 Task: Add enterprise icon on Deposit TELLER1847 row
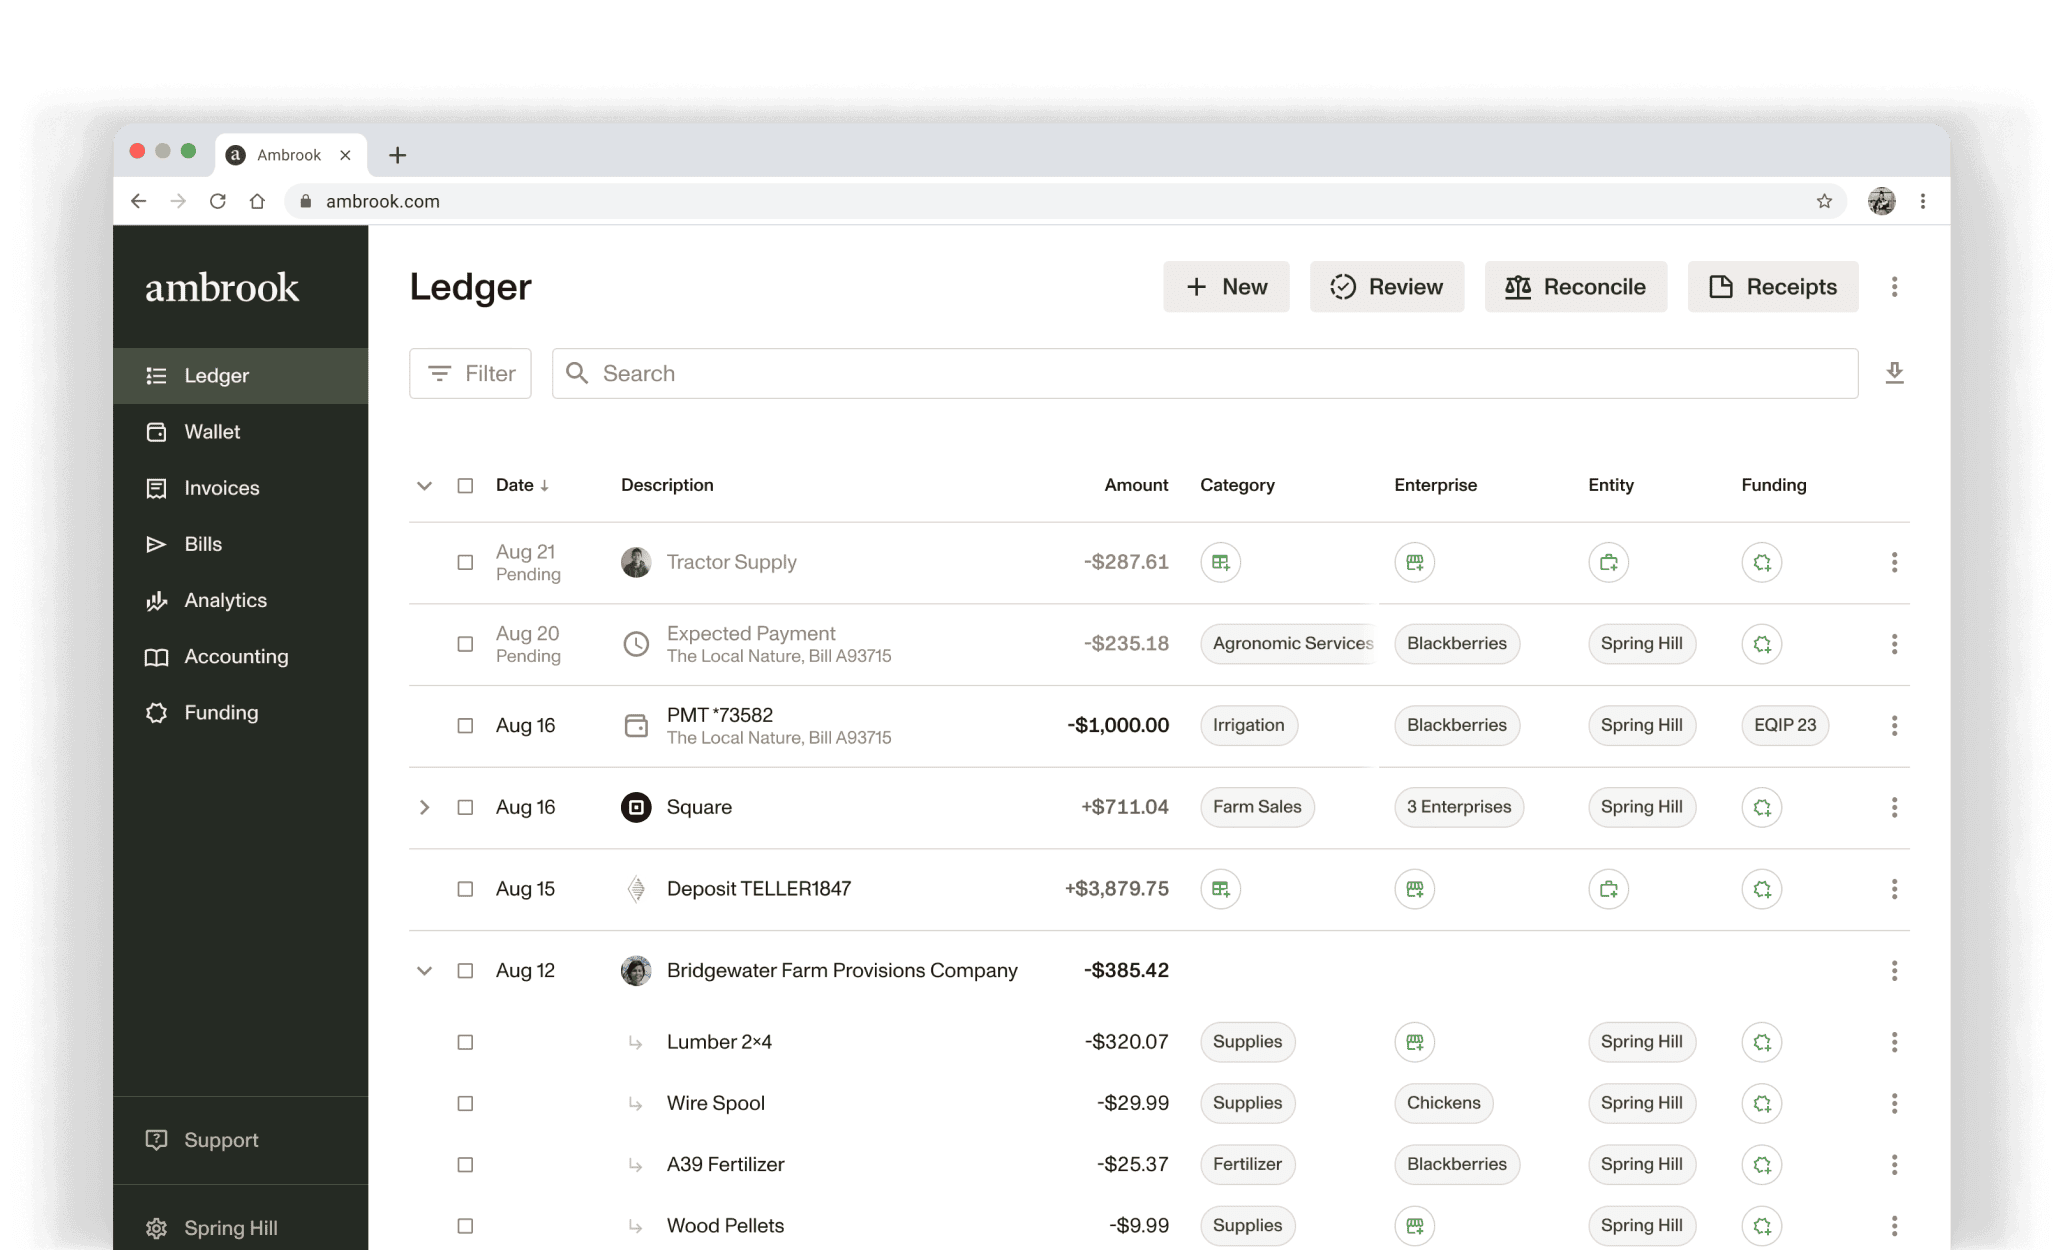[x=1414, y=889]
